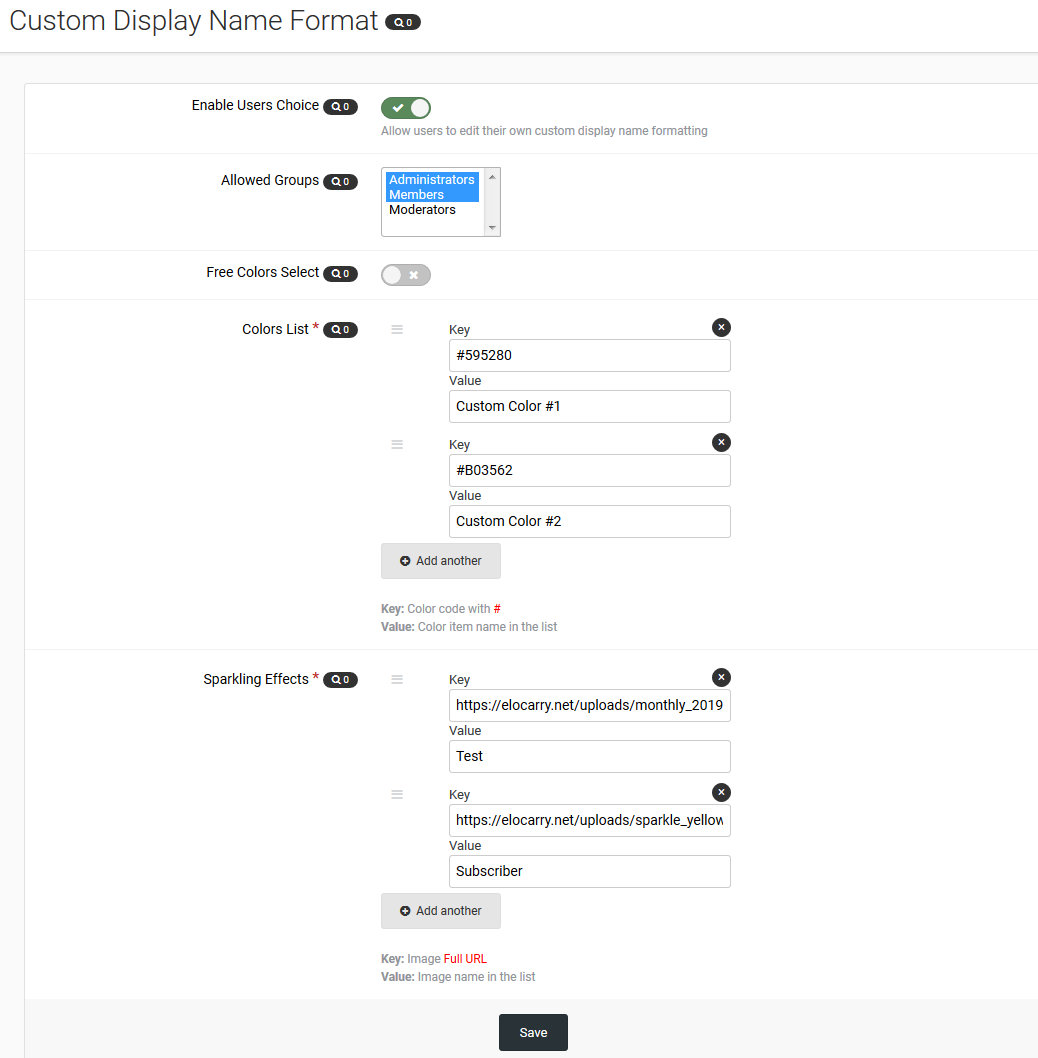Click the 'Color item name in the list' hint

[x=487, y=627]
